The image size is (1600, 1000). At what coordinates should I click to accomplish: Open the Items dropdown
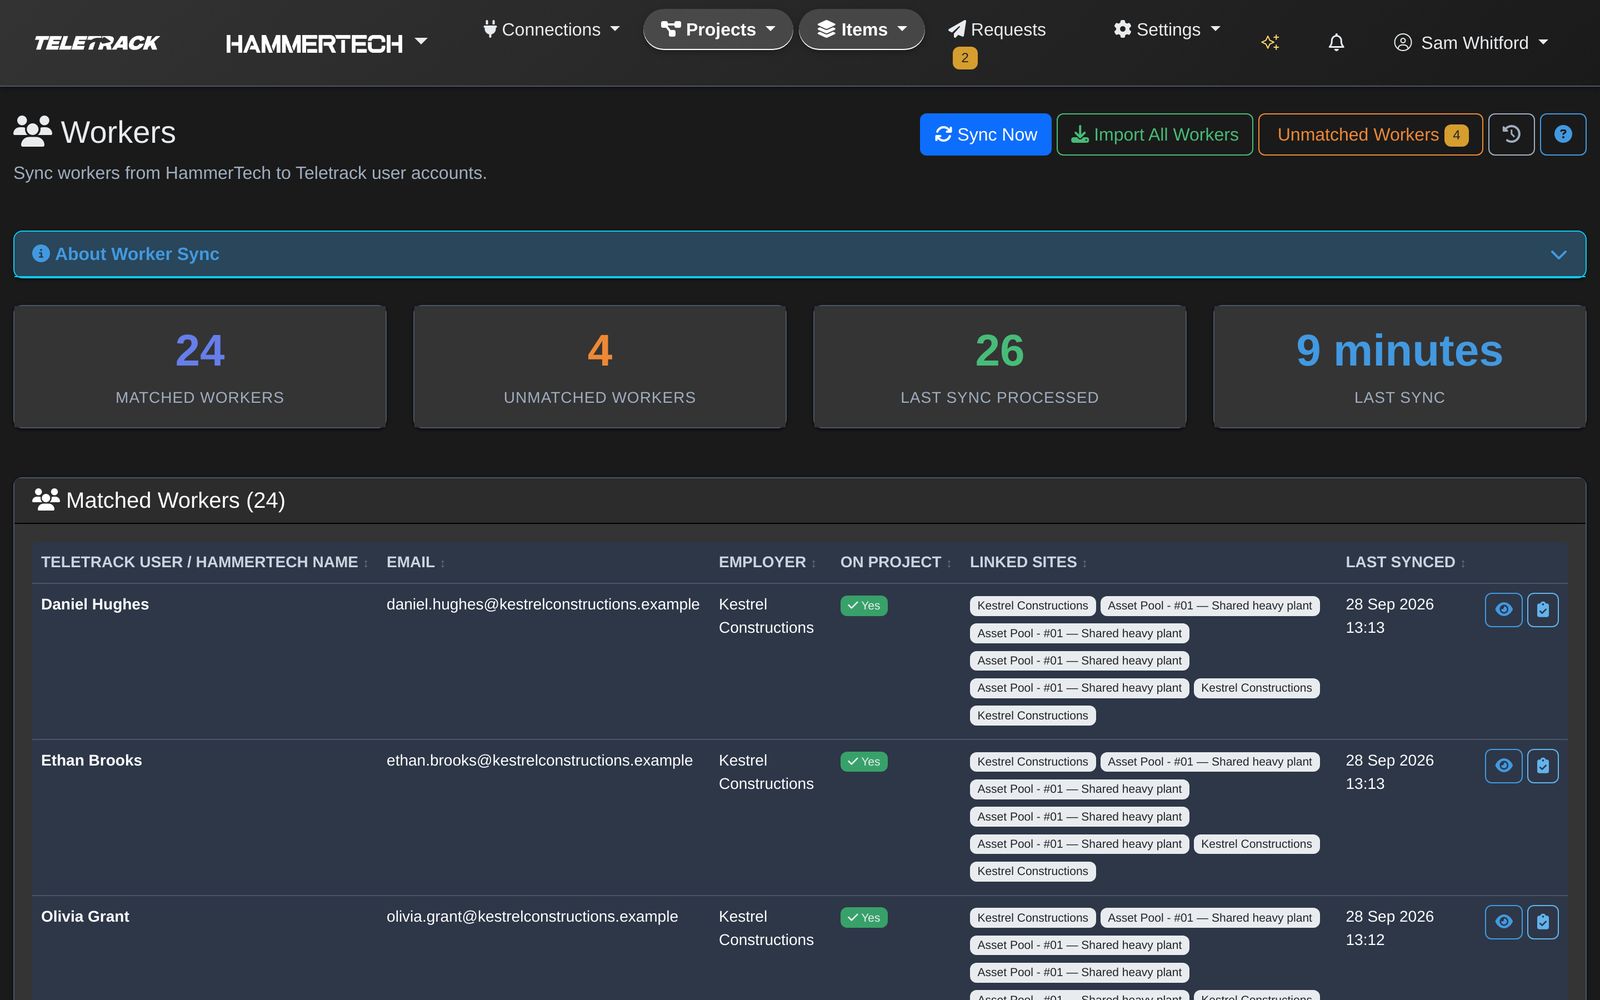click(x=861, y=30)
